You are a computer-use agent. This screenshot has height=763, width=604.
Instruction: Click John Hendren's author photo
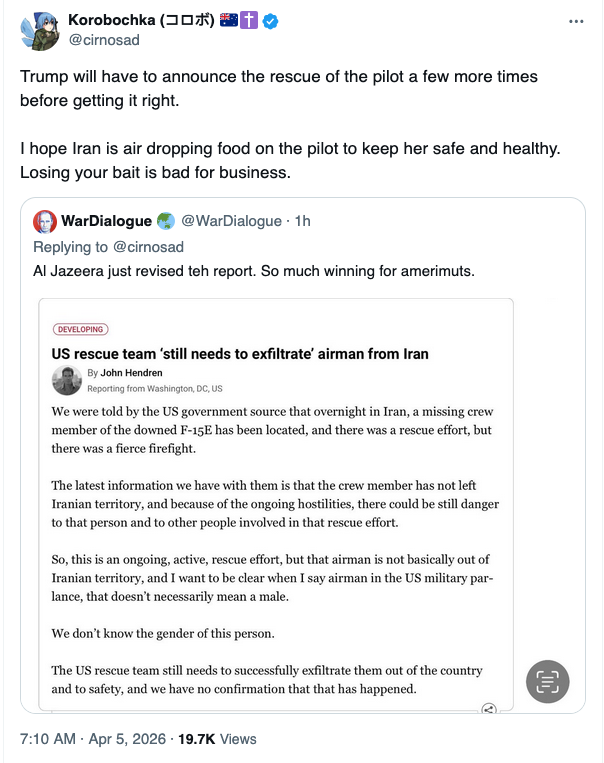pos(66,380)
